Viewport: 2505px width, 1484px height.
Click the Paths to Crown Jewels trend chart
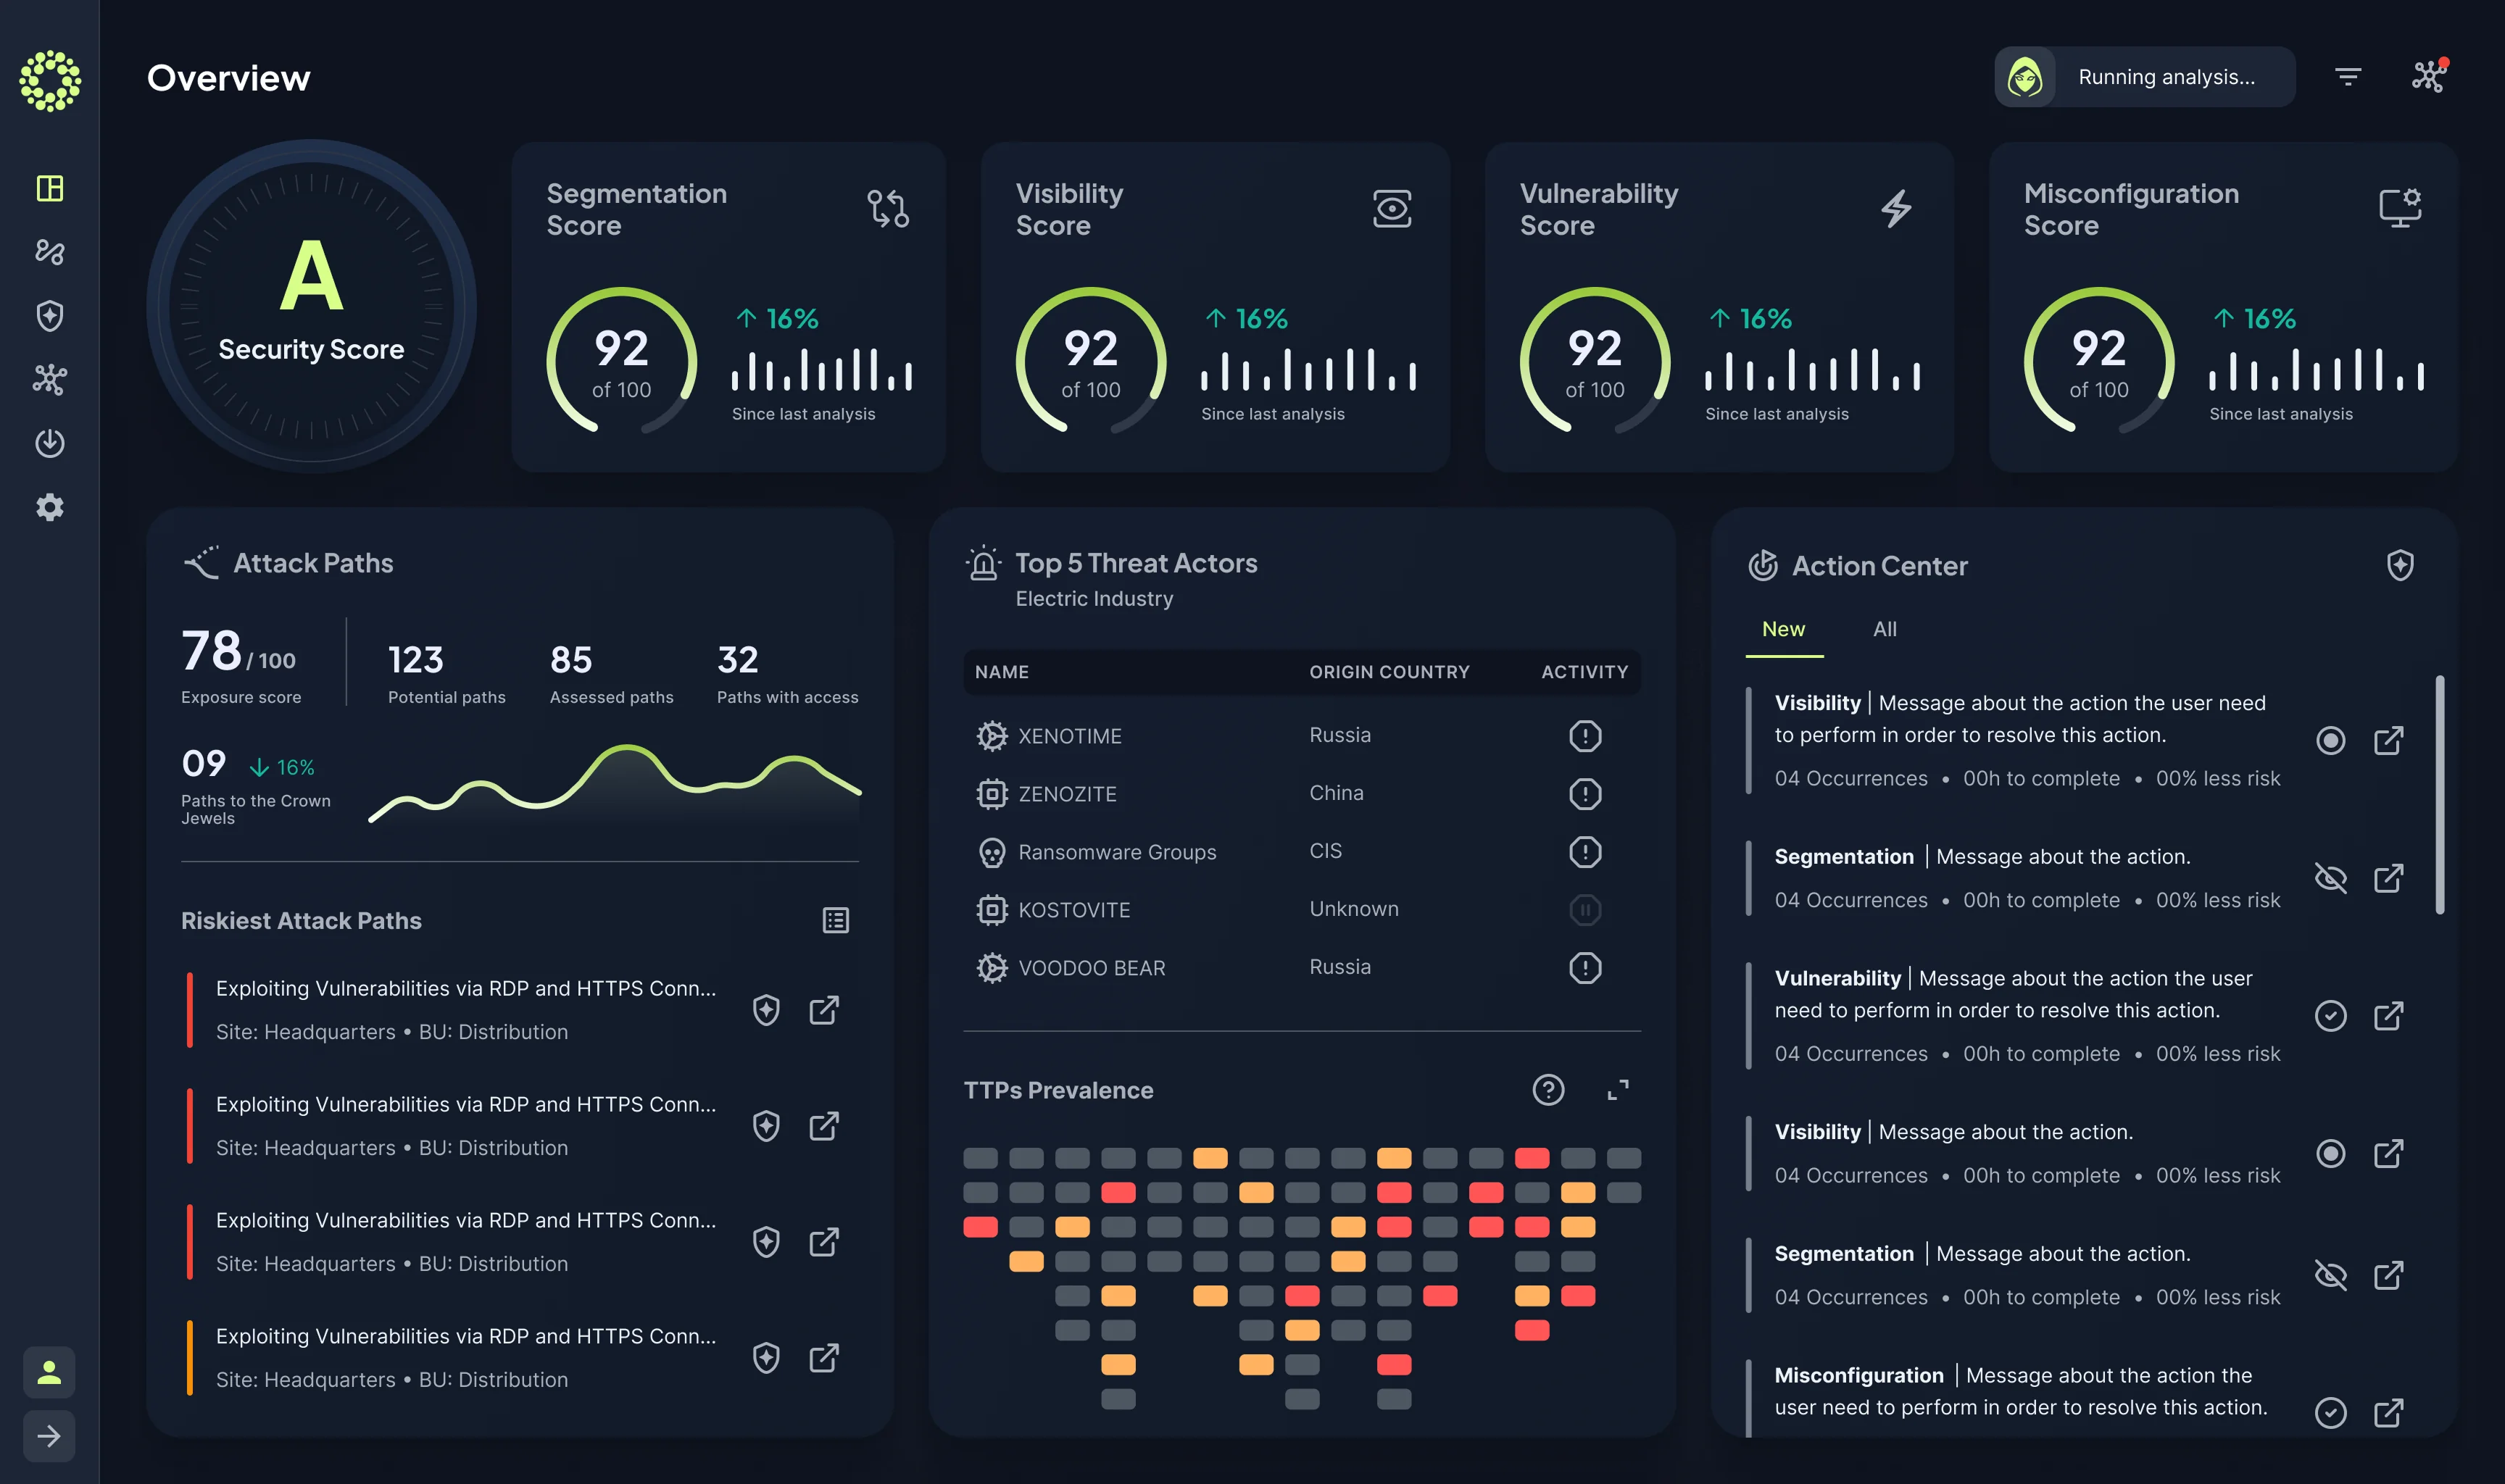[x=614, y=784]
